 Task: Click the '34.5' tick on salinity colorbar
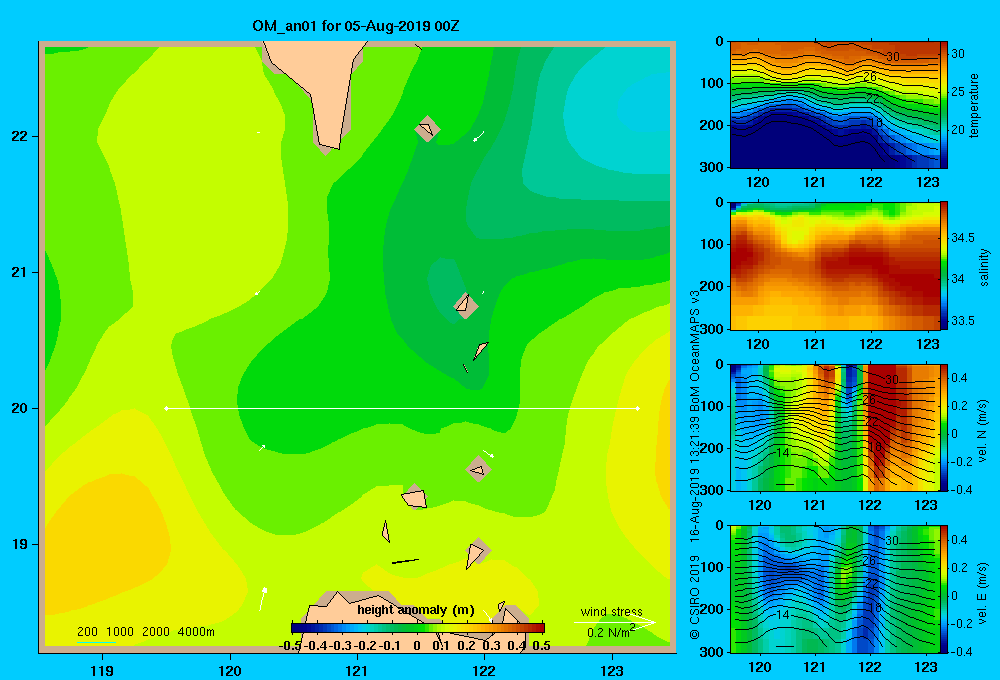click(x=962, y=237)
